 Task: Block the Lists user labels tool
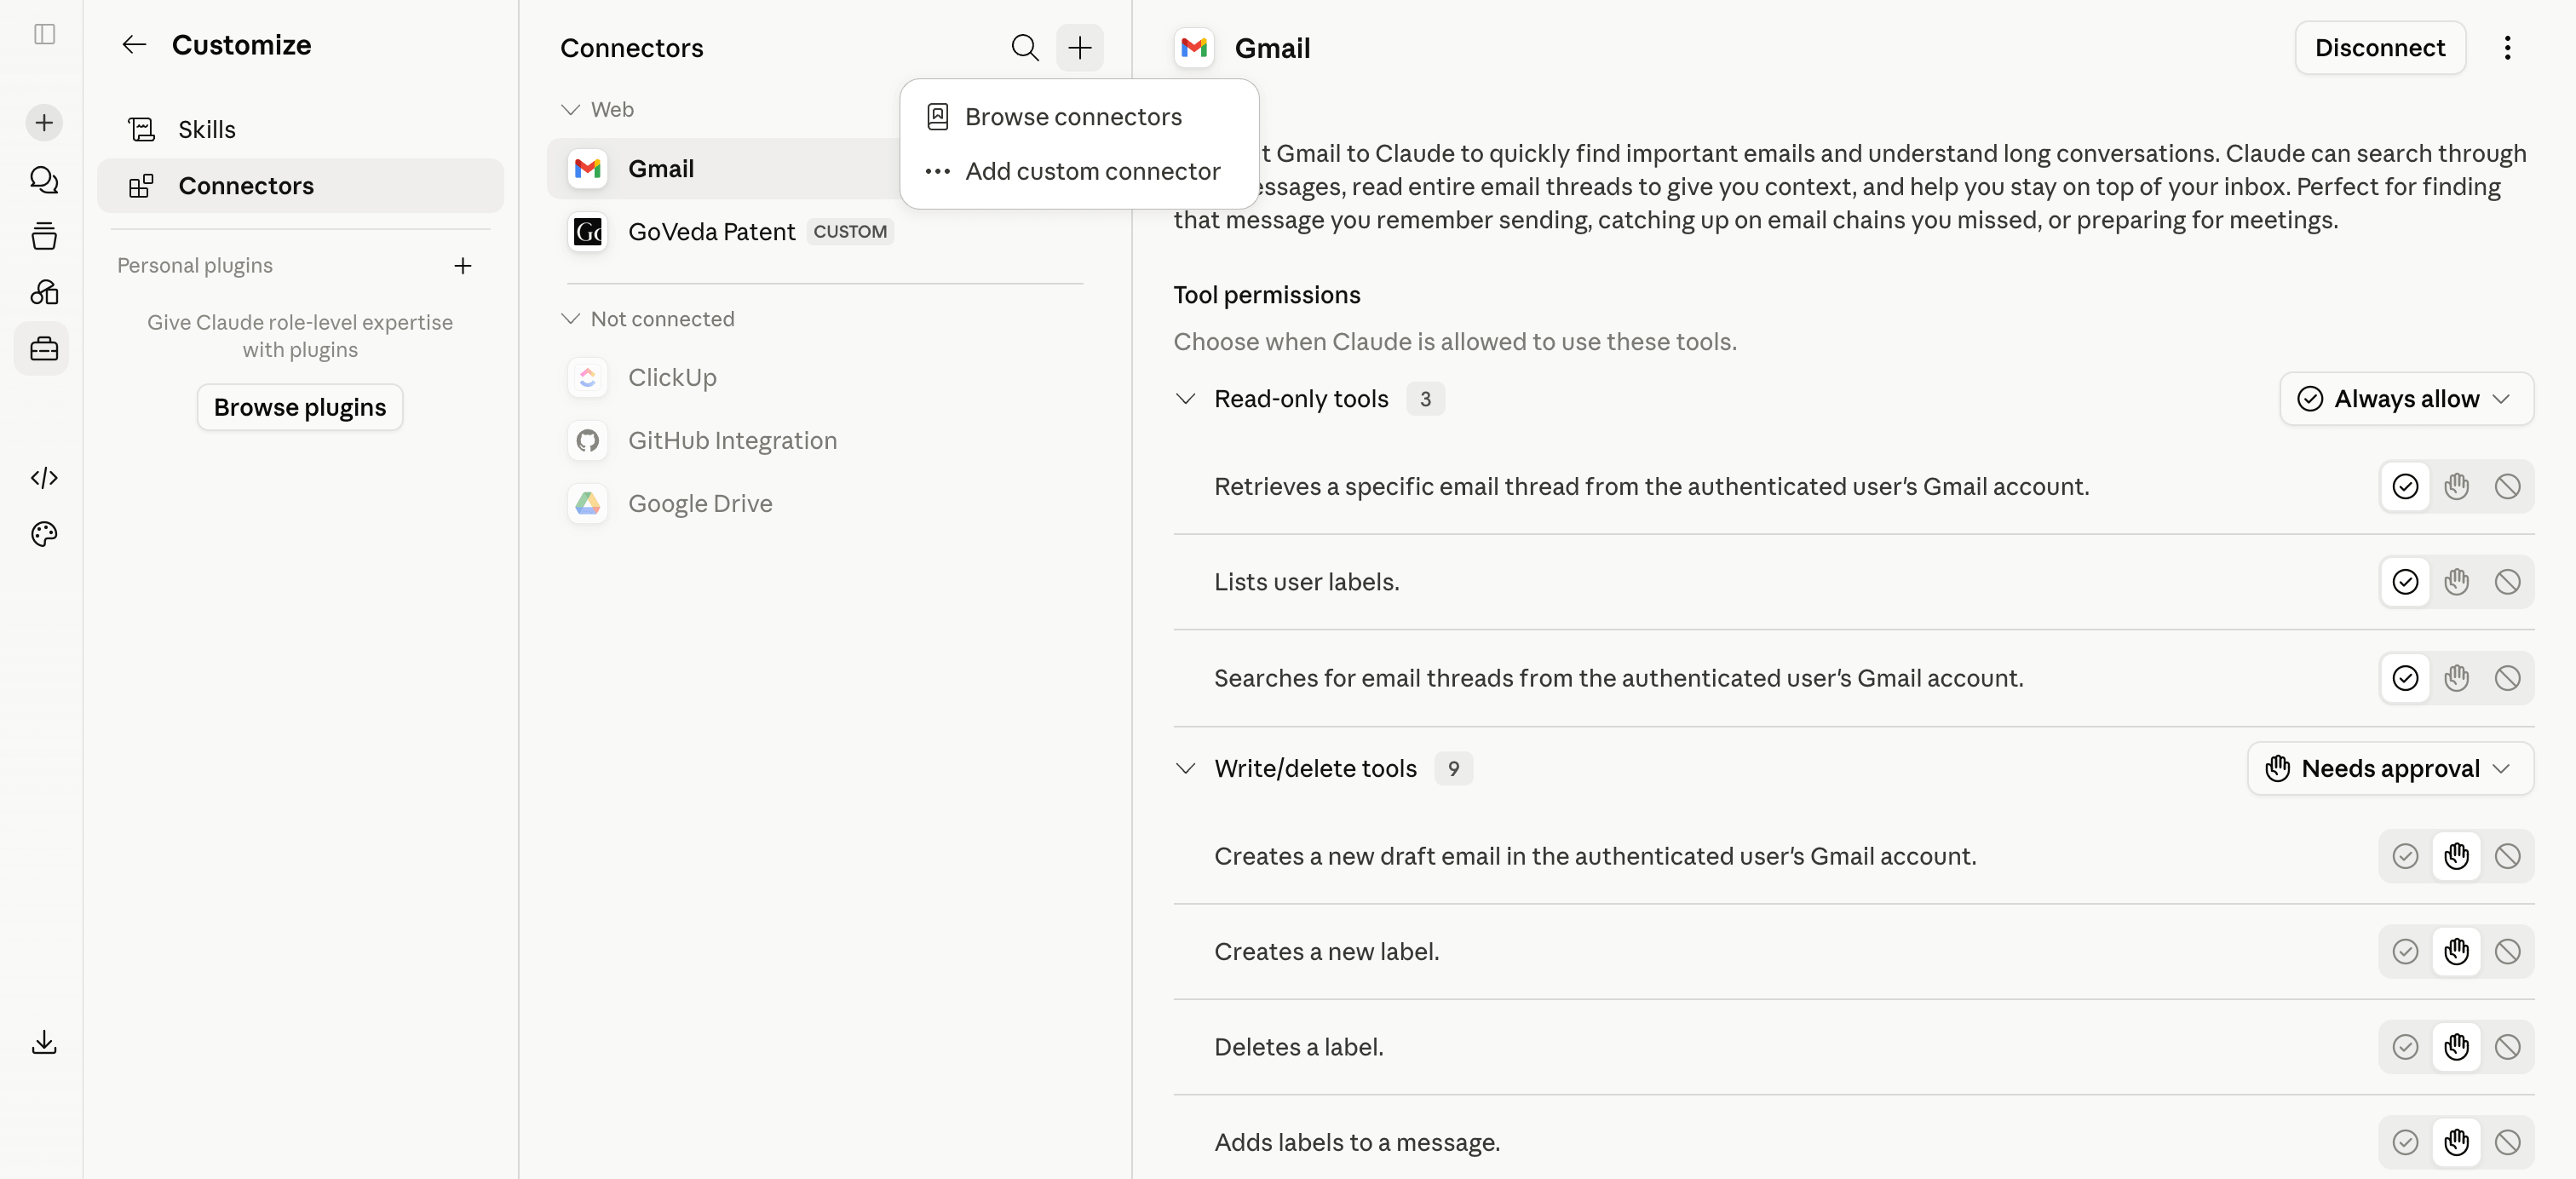[2507, 582]
